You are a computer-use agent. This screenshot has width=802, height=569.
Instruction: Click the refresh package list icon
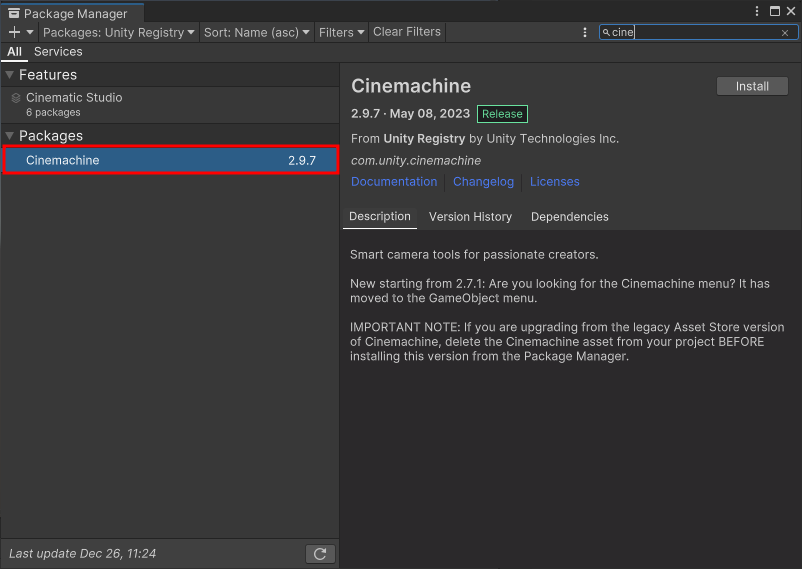click(x=320, y=554)
